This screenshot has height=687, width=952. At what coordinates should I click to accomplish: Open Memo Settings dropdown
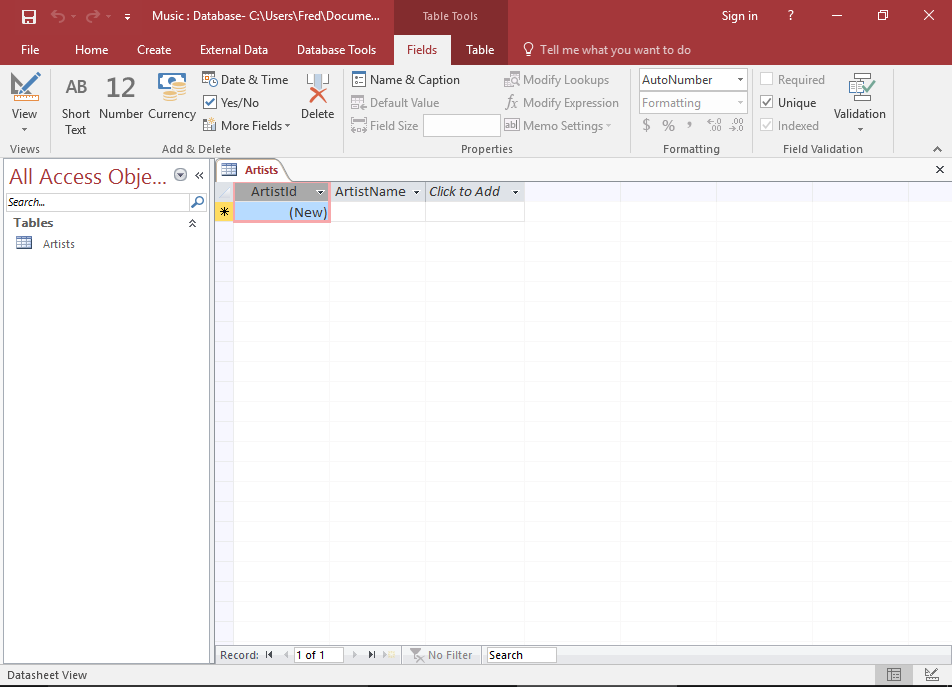(558, 126)
